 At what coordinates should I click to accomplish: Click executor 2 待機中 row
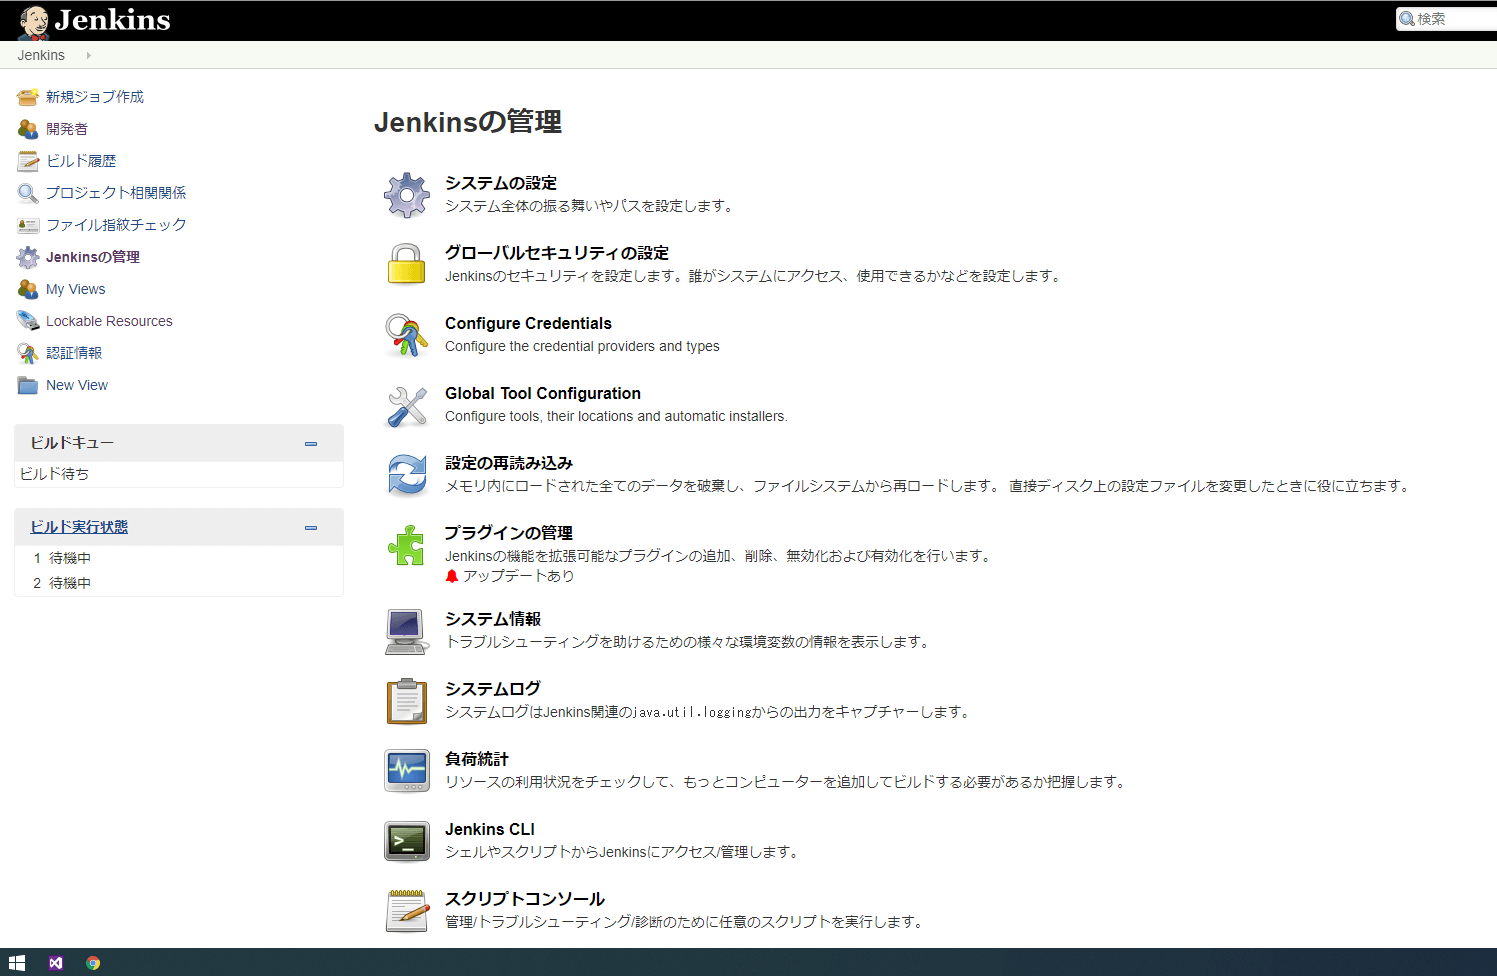coord(179,583)
